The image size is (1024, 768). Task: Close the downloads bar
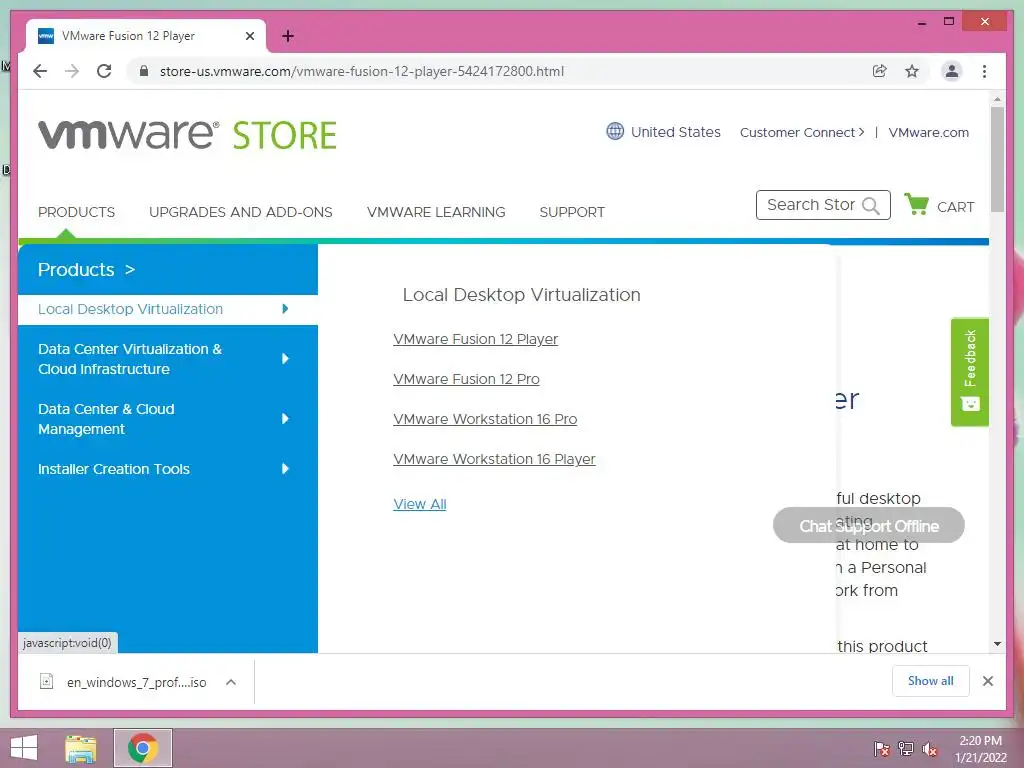987,681
